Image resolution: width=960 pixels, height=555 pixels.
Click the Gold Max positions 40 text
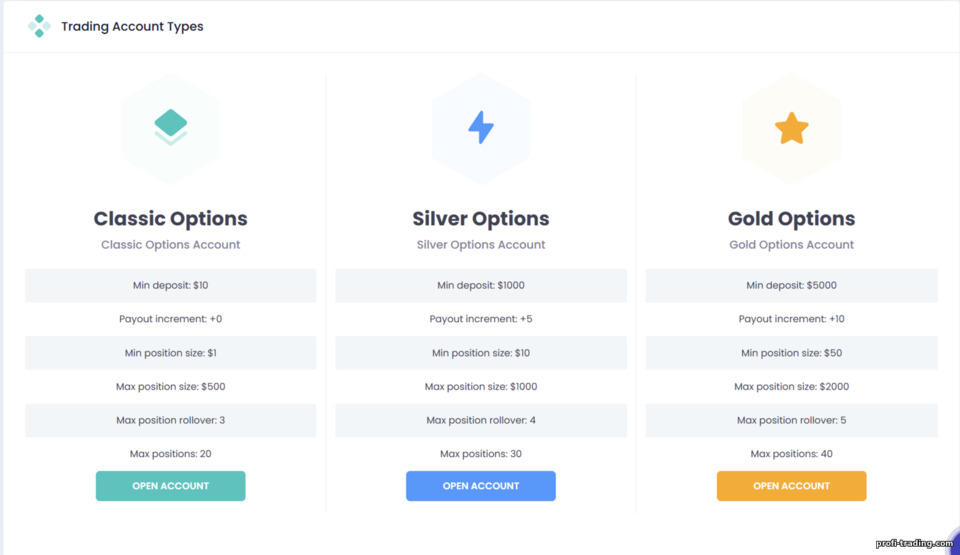[791, 454]
